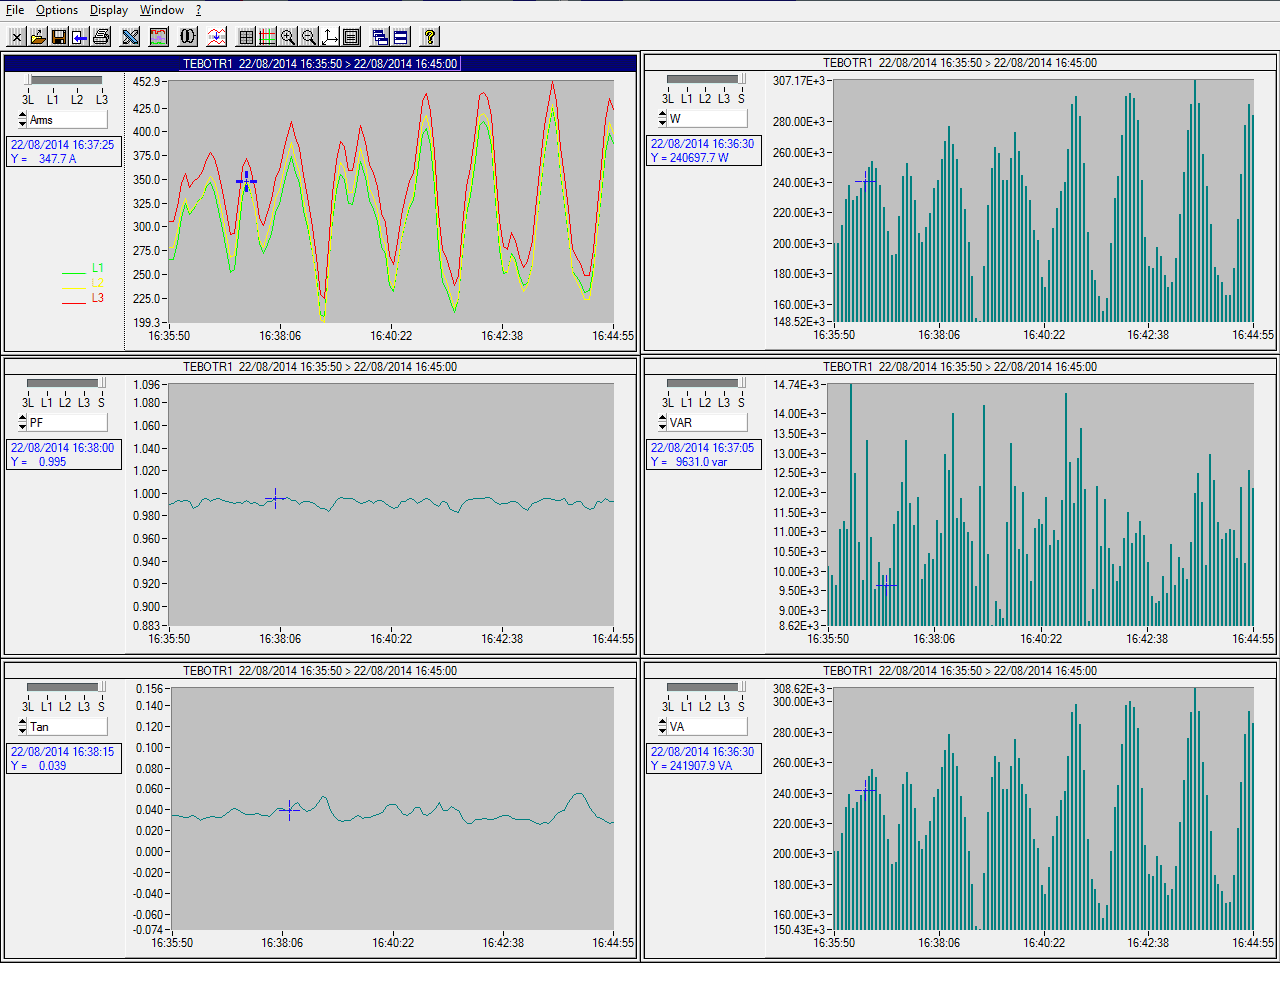
Task: Click the phase slider in the Tan window
Action: point(66,687)
